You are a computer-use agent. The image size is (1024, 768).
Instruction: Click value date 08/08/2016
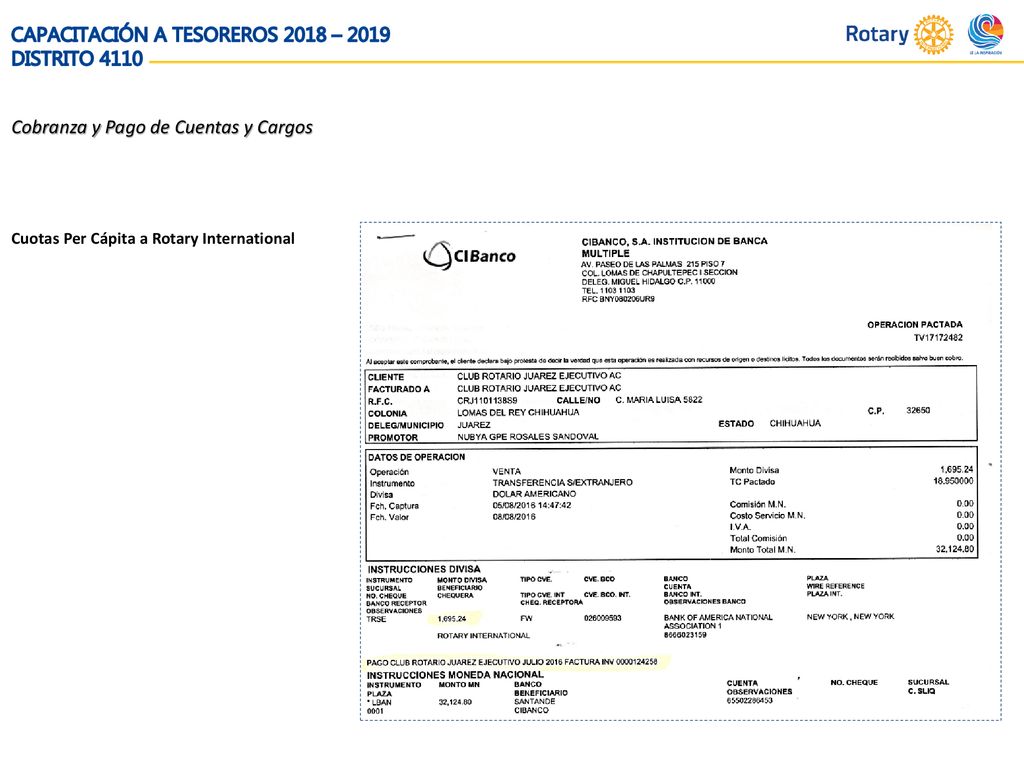(514, 517)
